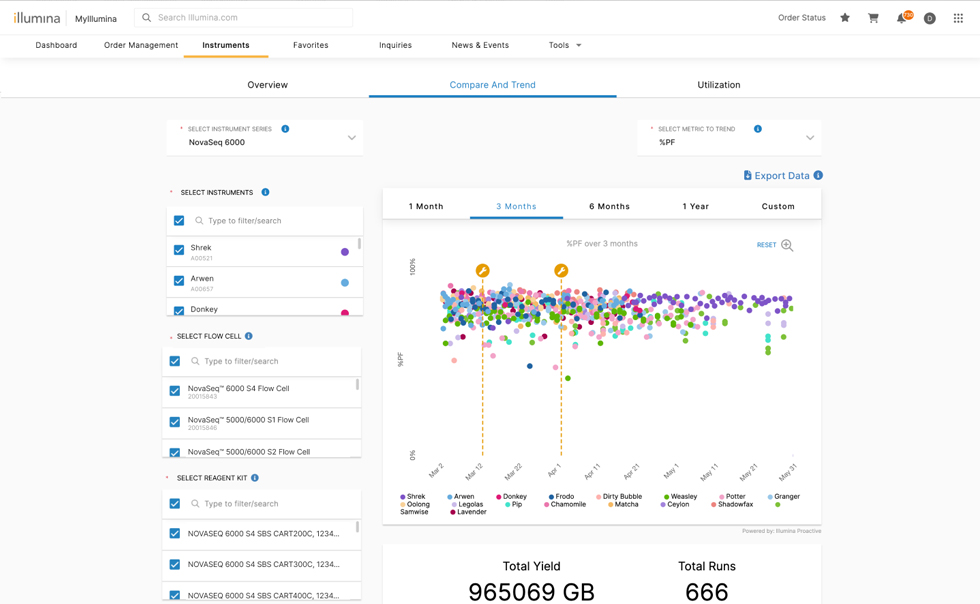
Task: Open the shopping cart icon
Action: (x=873, y=18)
